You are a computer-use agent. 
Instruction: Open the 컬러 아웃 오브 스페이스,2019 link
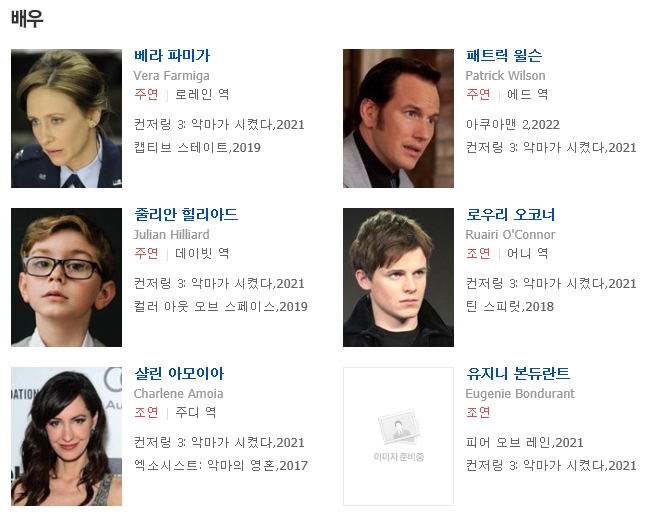221,307
